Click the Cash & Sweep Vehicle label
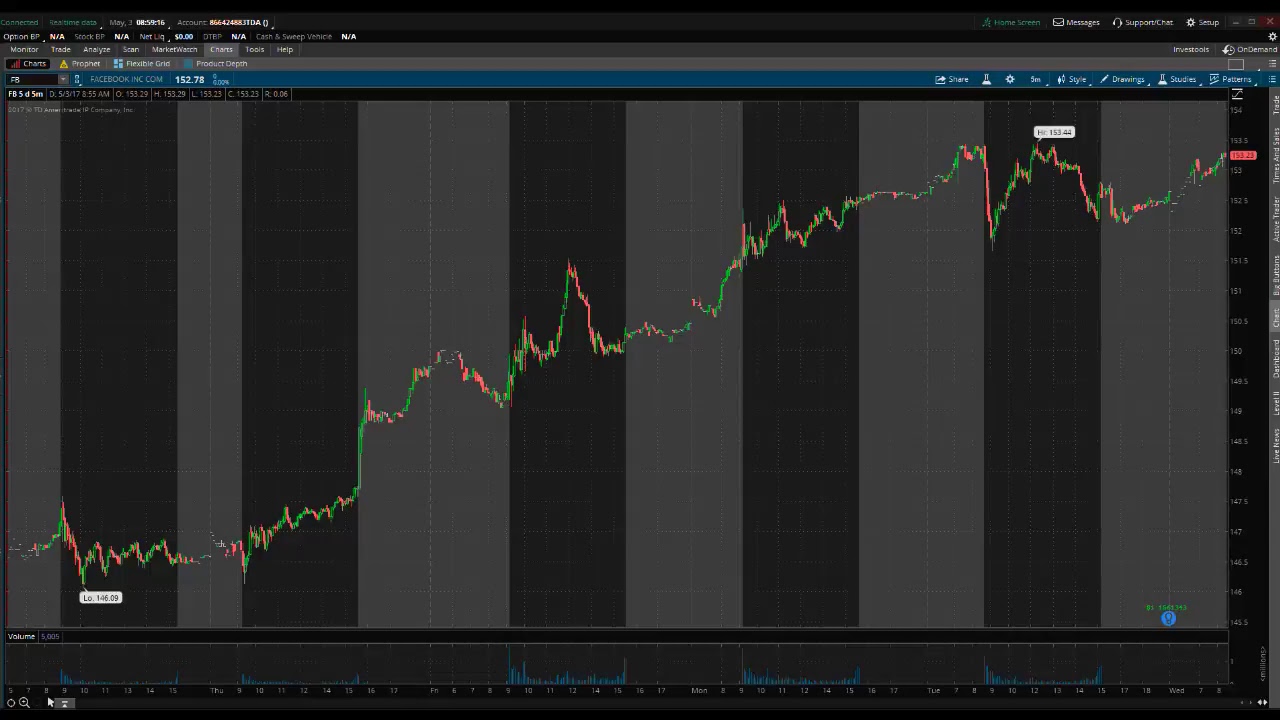 click(293, 36)
